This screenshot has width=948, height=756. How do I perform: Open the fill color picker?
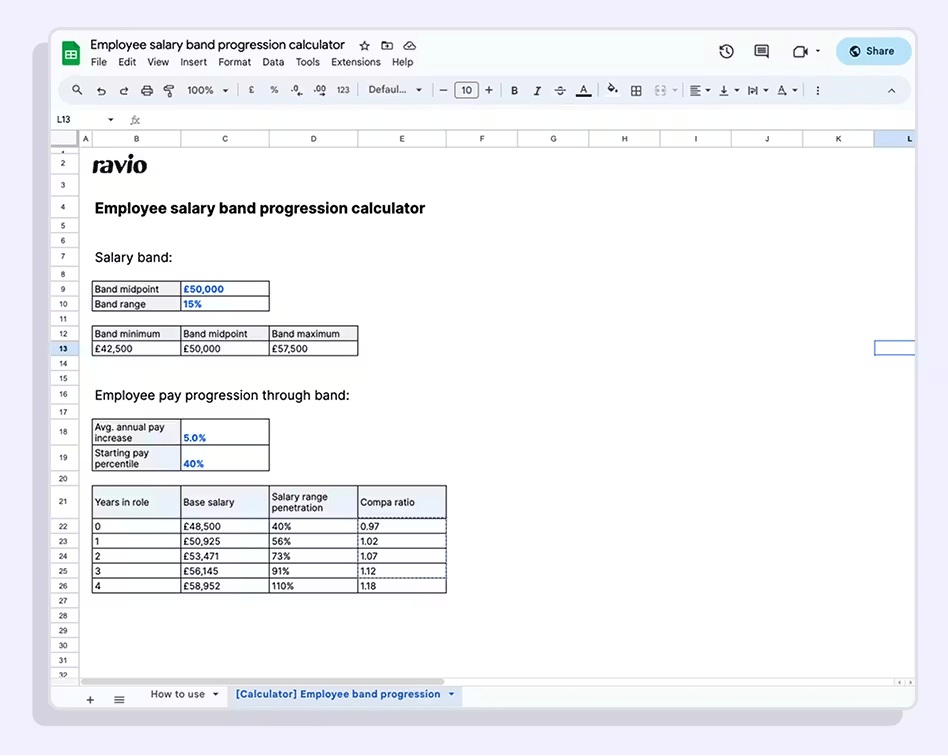click(612, 90)
